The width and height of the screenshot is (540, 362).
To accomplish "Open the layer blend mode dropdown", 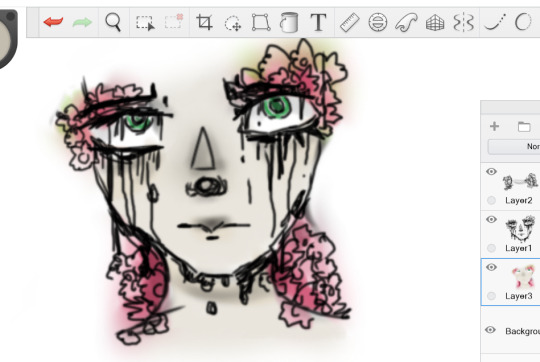I will pyautogui.click(x=514, y=147).
